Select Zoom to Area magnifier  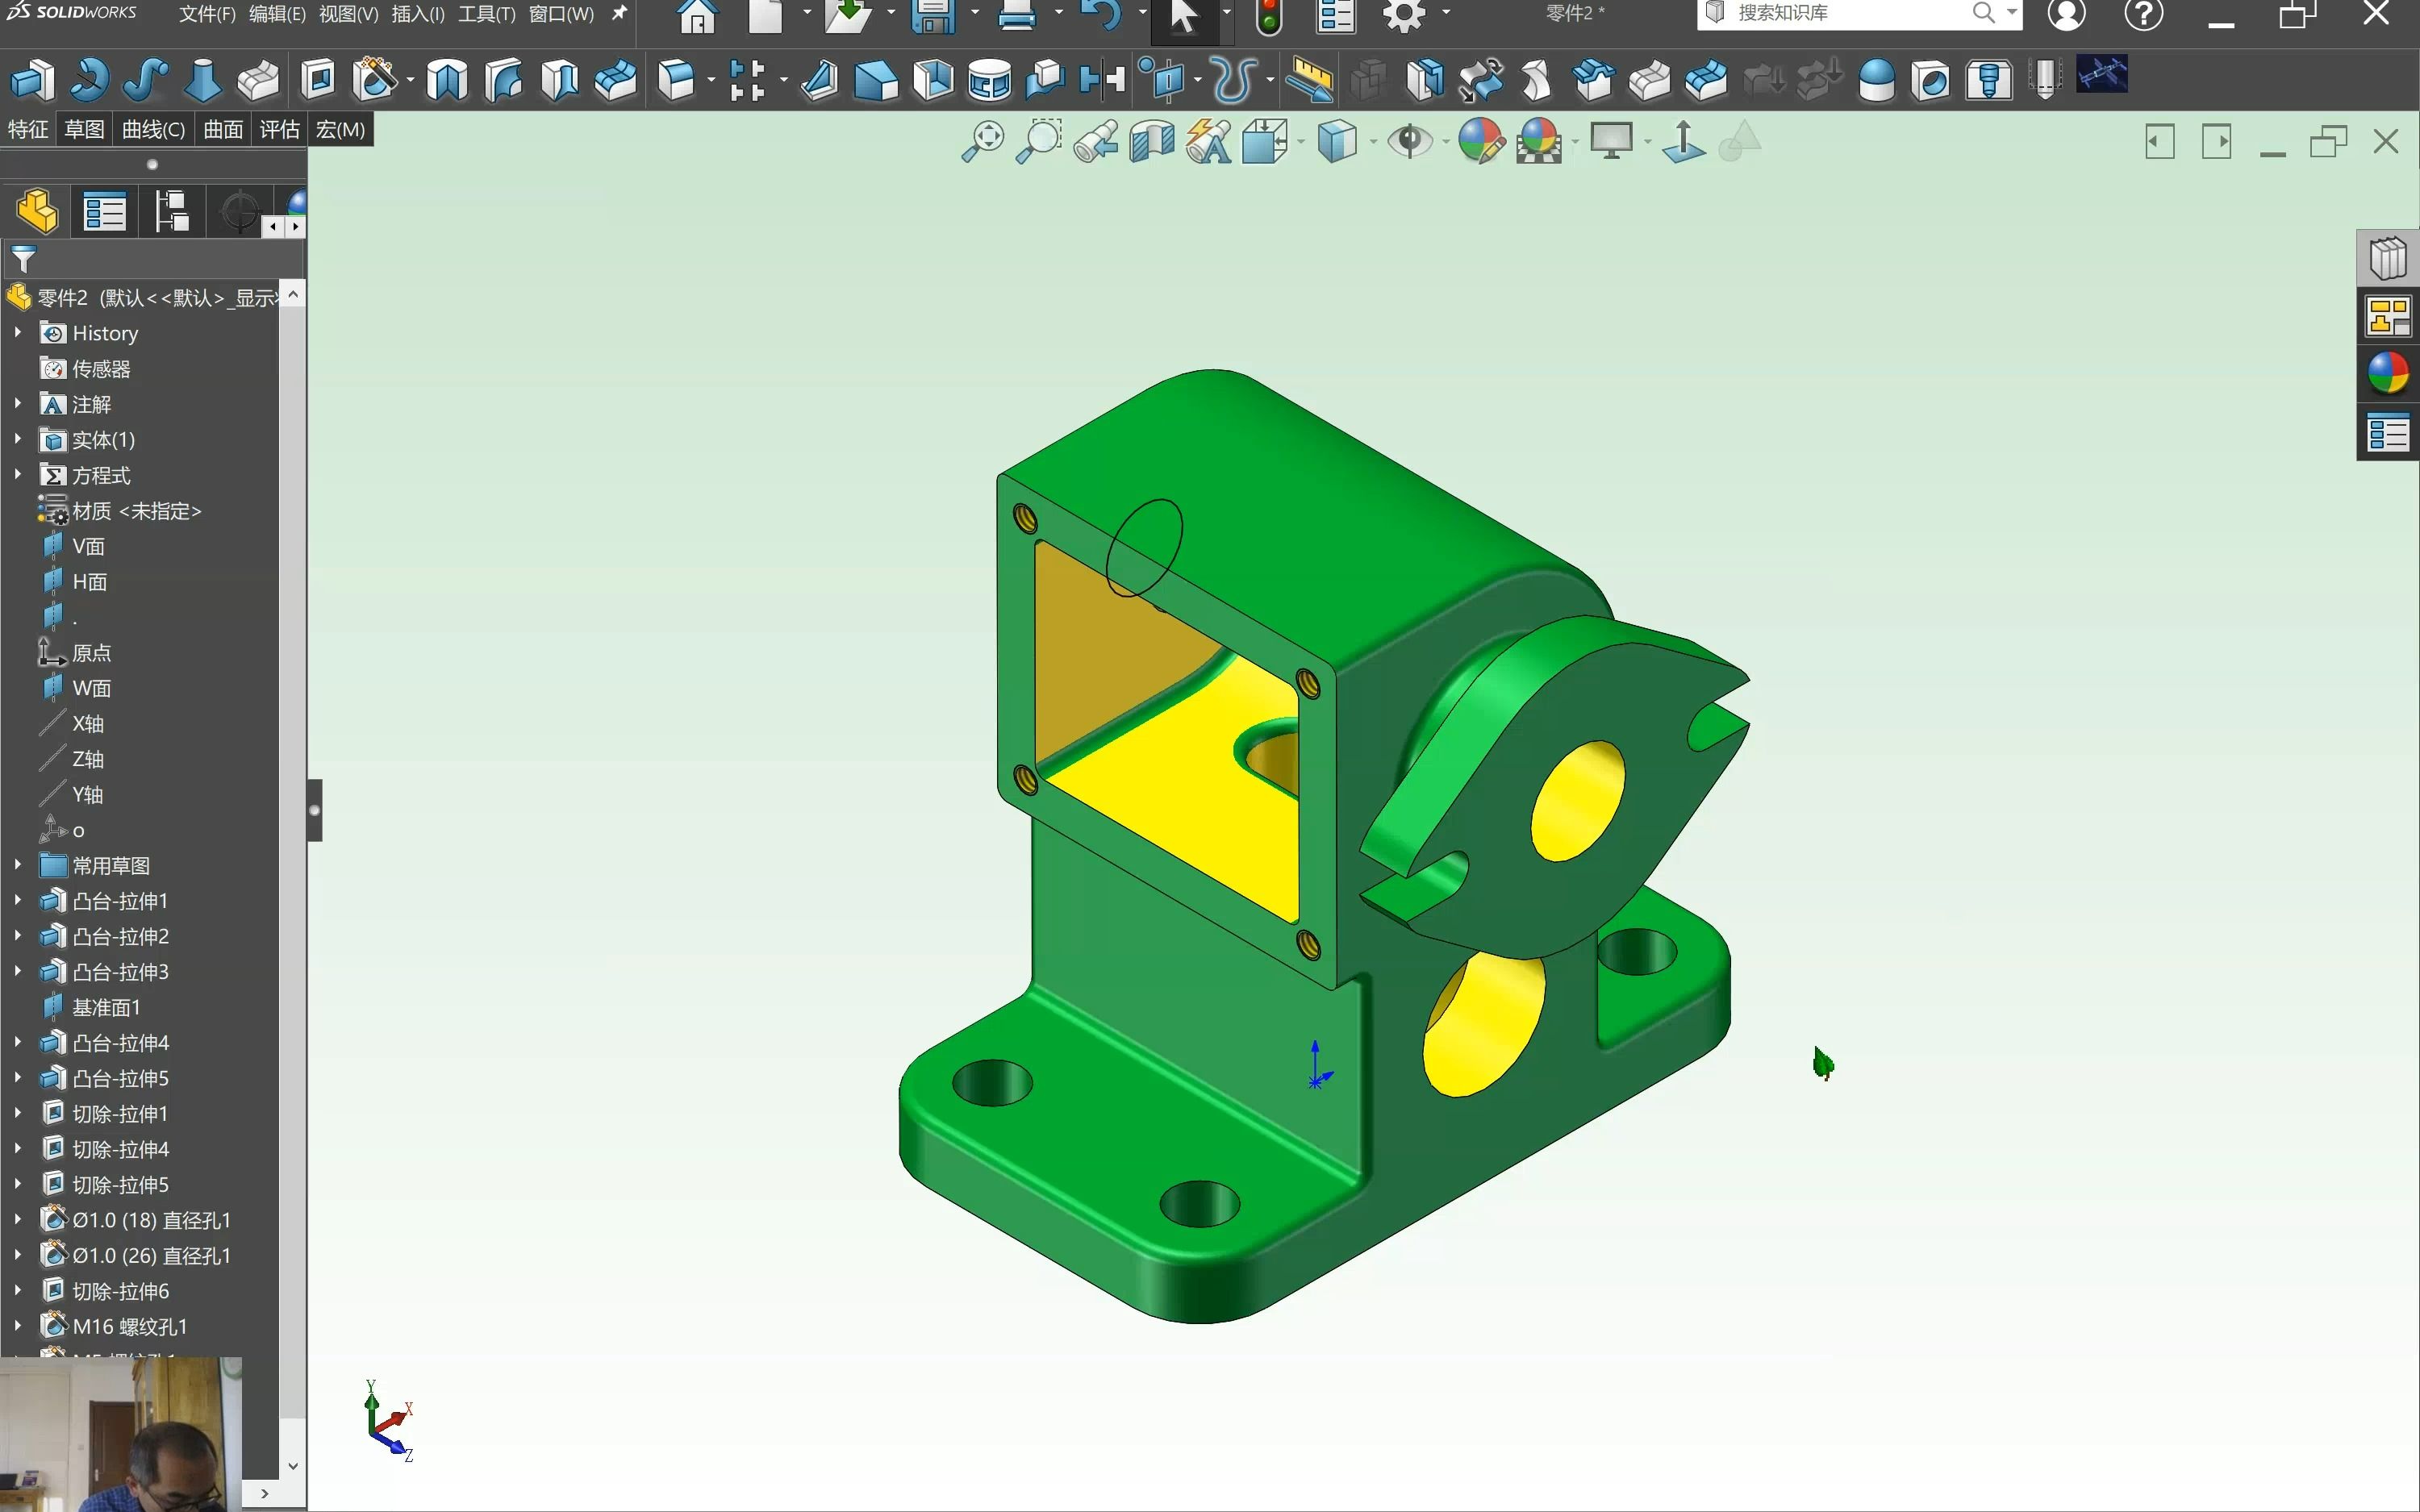point(1039,142)
